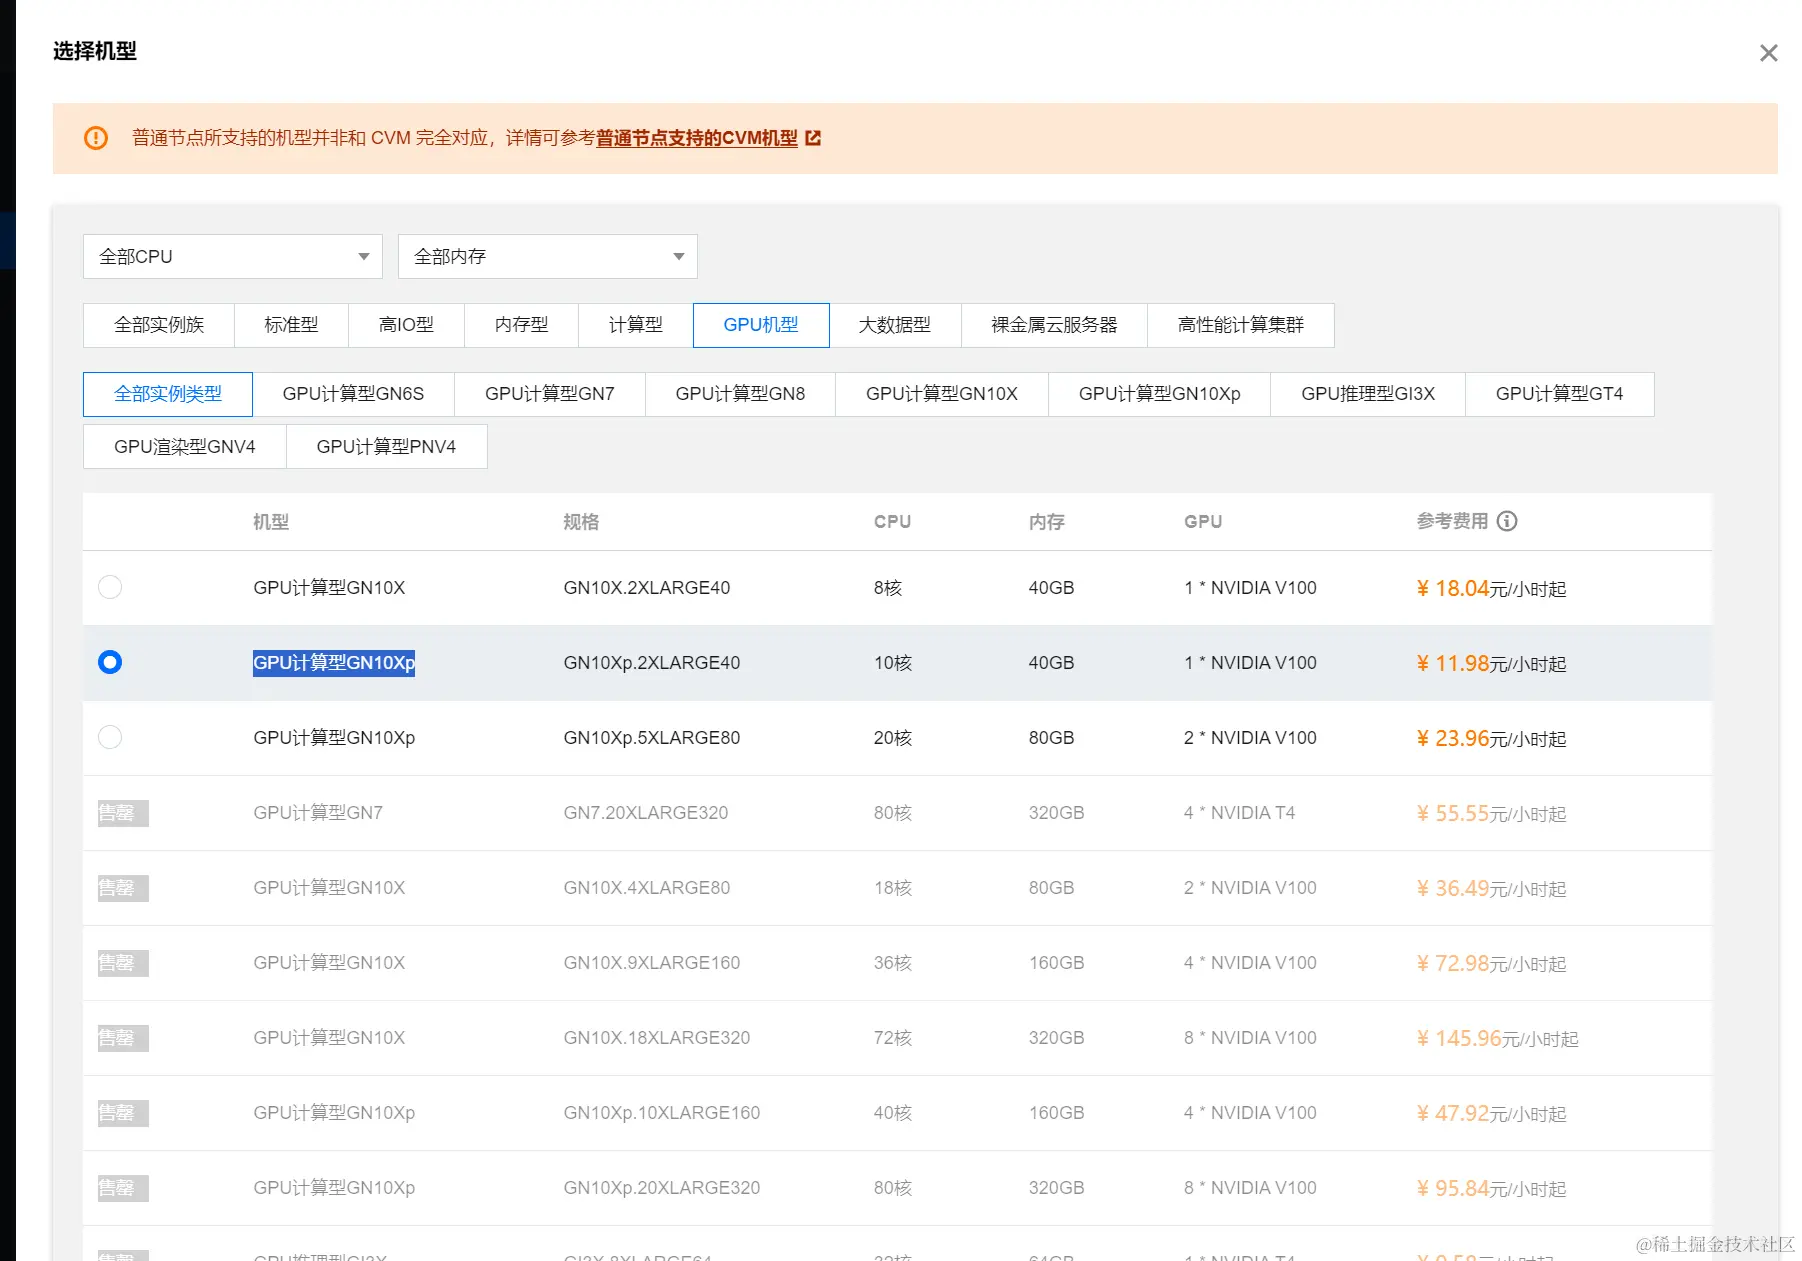The width and height of the screenshot is (1802, 1261).
Task: Click the 售罄 badge on the GN7.20XLARGE320 row
Action: click(x=123, y=813)
